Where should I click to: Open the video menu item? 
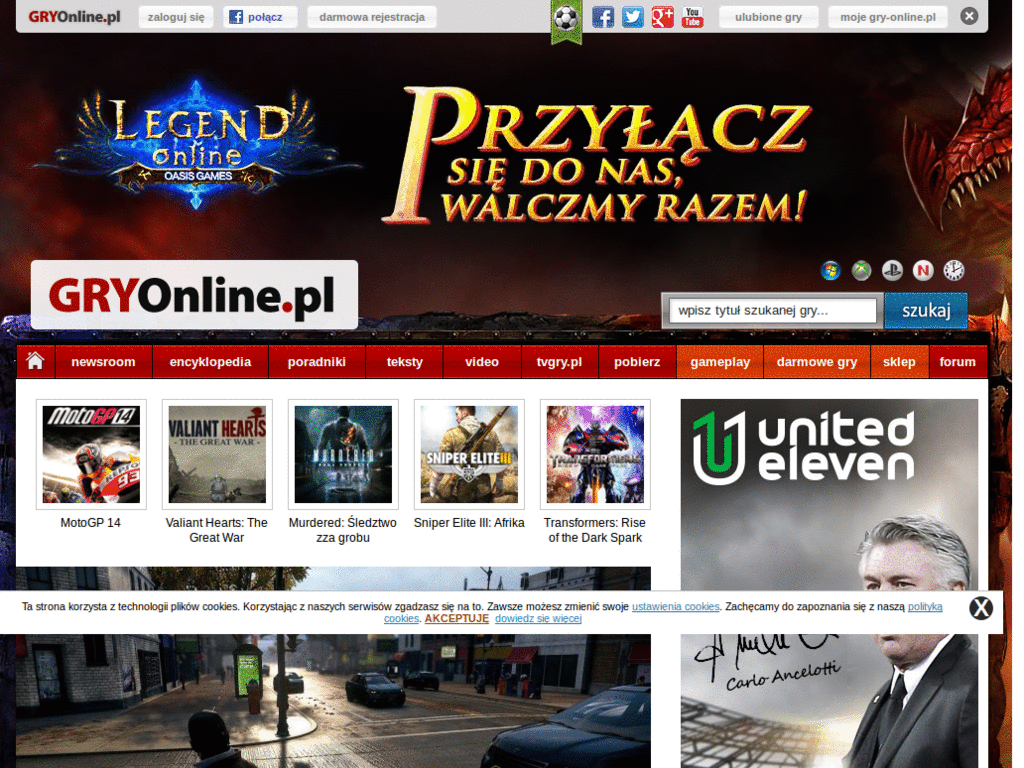[x=482, y=362]
